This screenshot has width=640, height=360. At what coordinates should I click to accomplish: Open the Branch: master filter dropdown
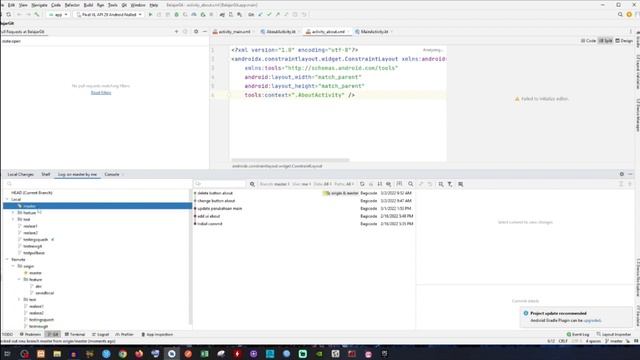[x=274, y=184]
